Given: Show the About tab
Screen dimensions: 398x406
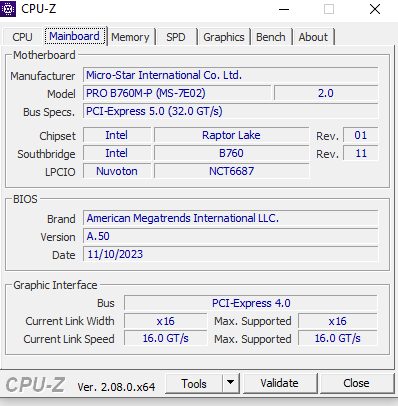Looking at the screenshot, I should 313,37.
